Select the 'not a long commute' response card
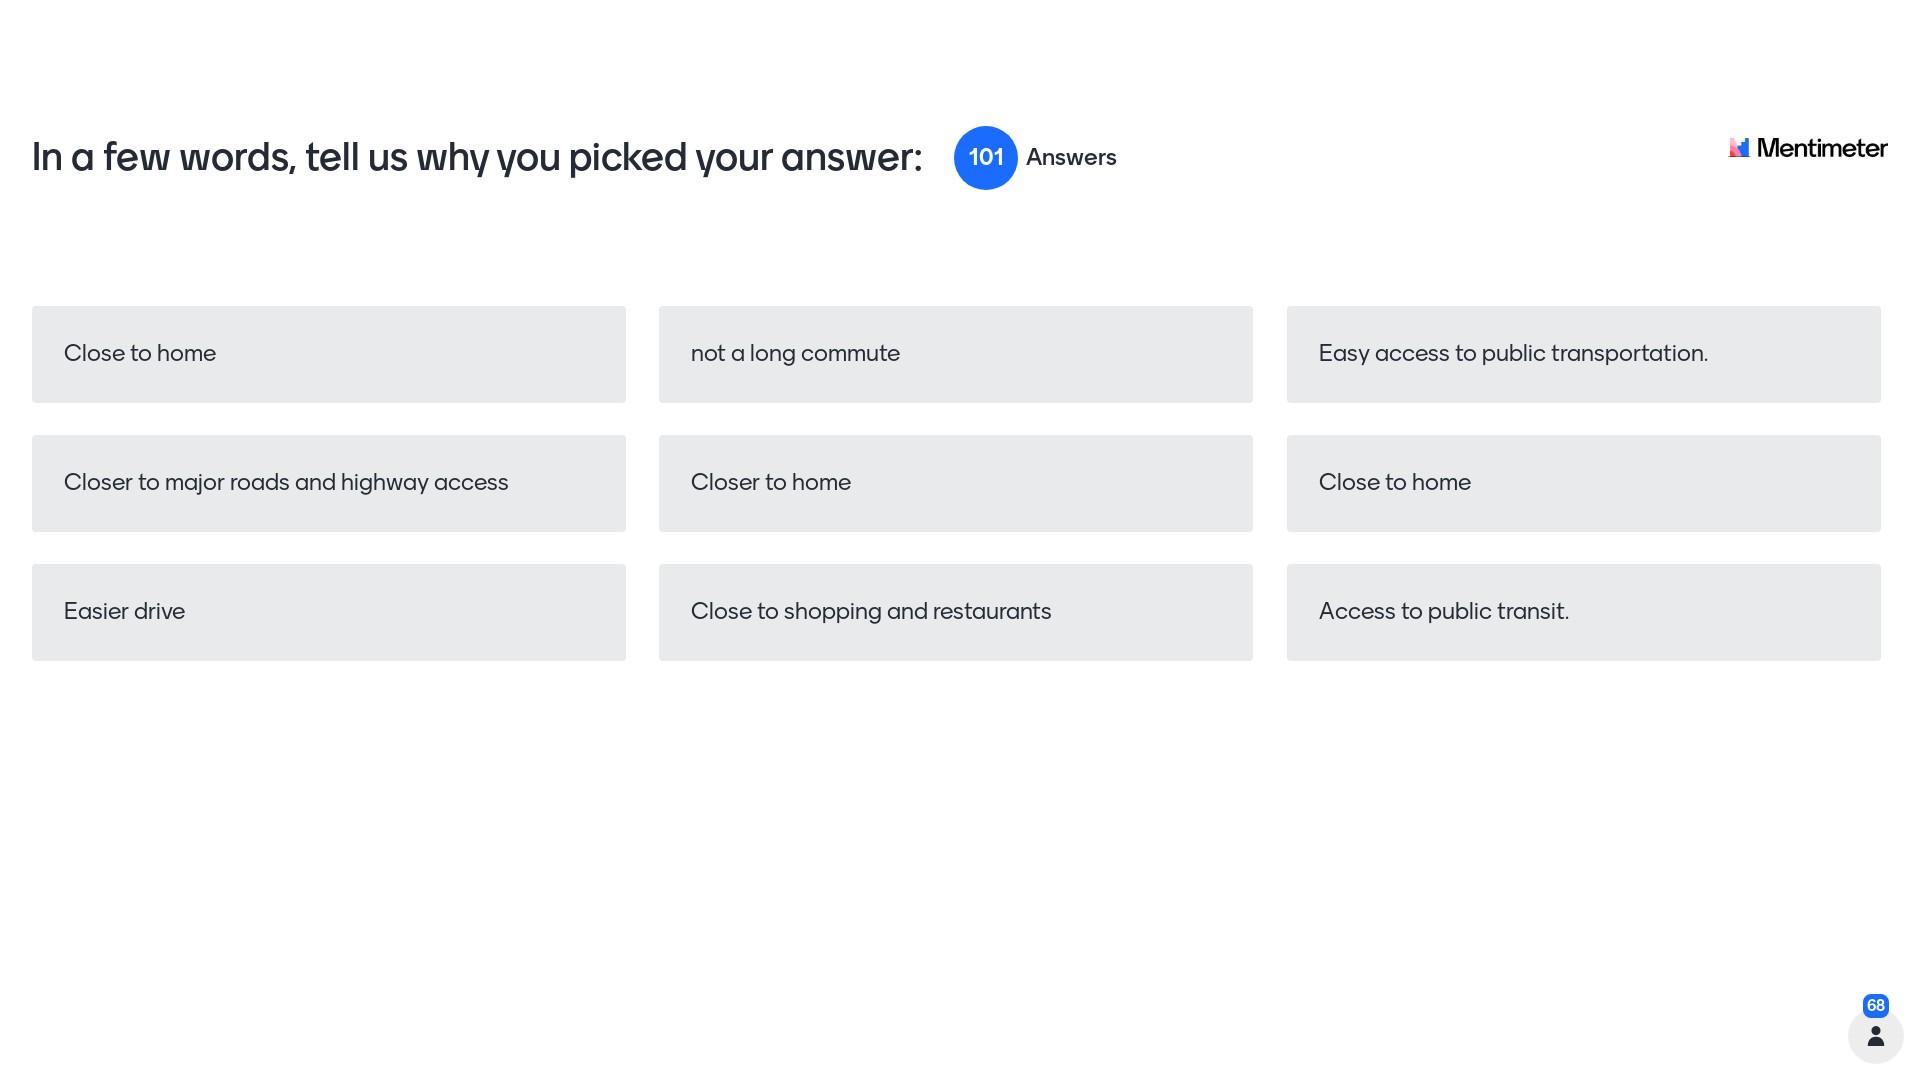The height and width of the screenshot is (1080, 1920). (955, 354)
